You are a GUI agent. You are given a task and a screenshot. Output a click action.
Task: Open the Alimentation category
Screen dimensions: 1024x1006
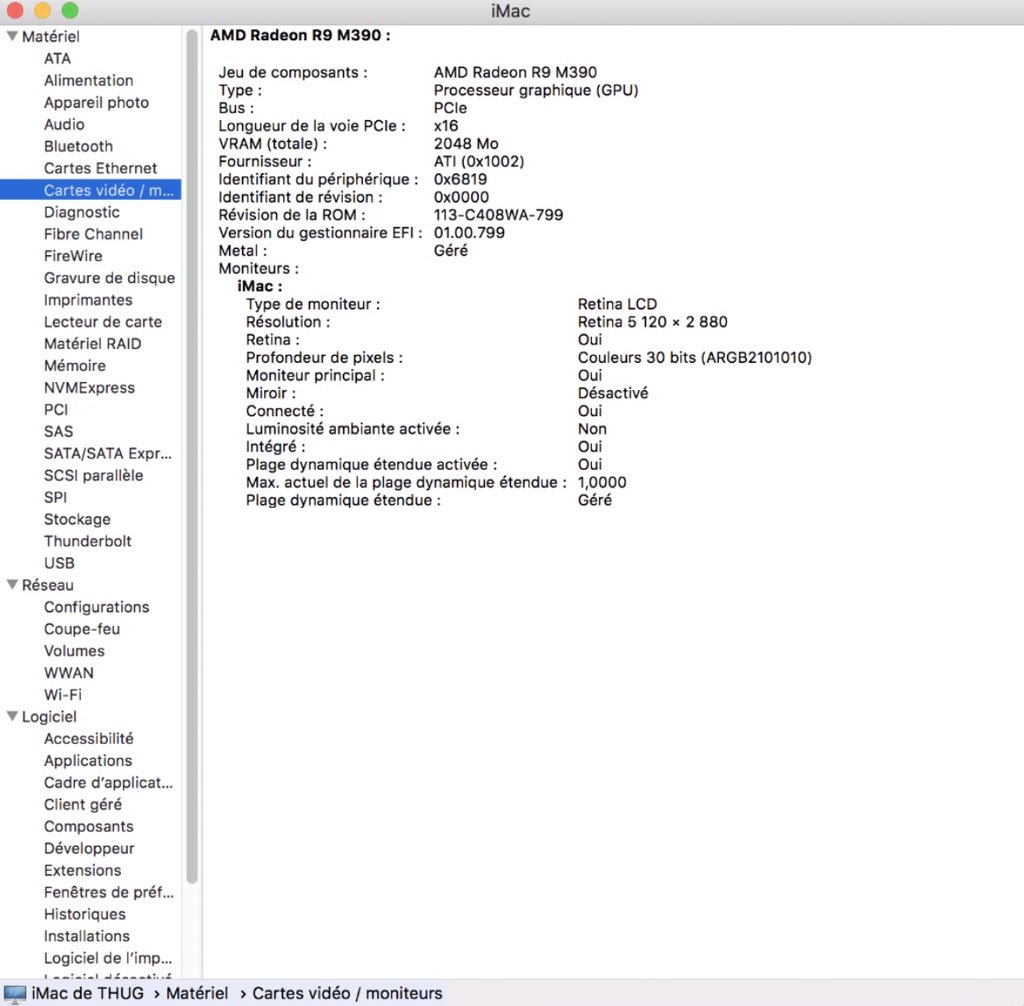89,80
